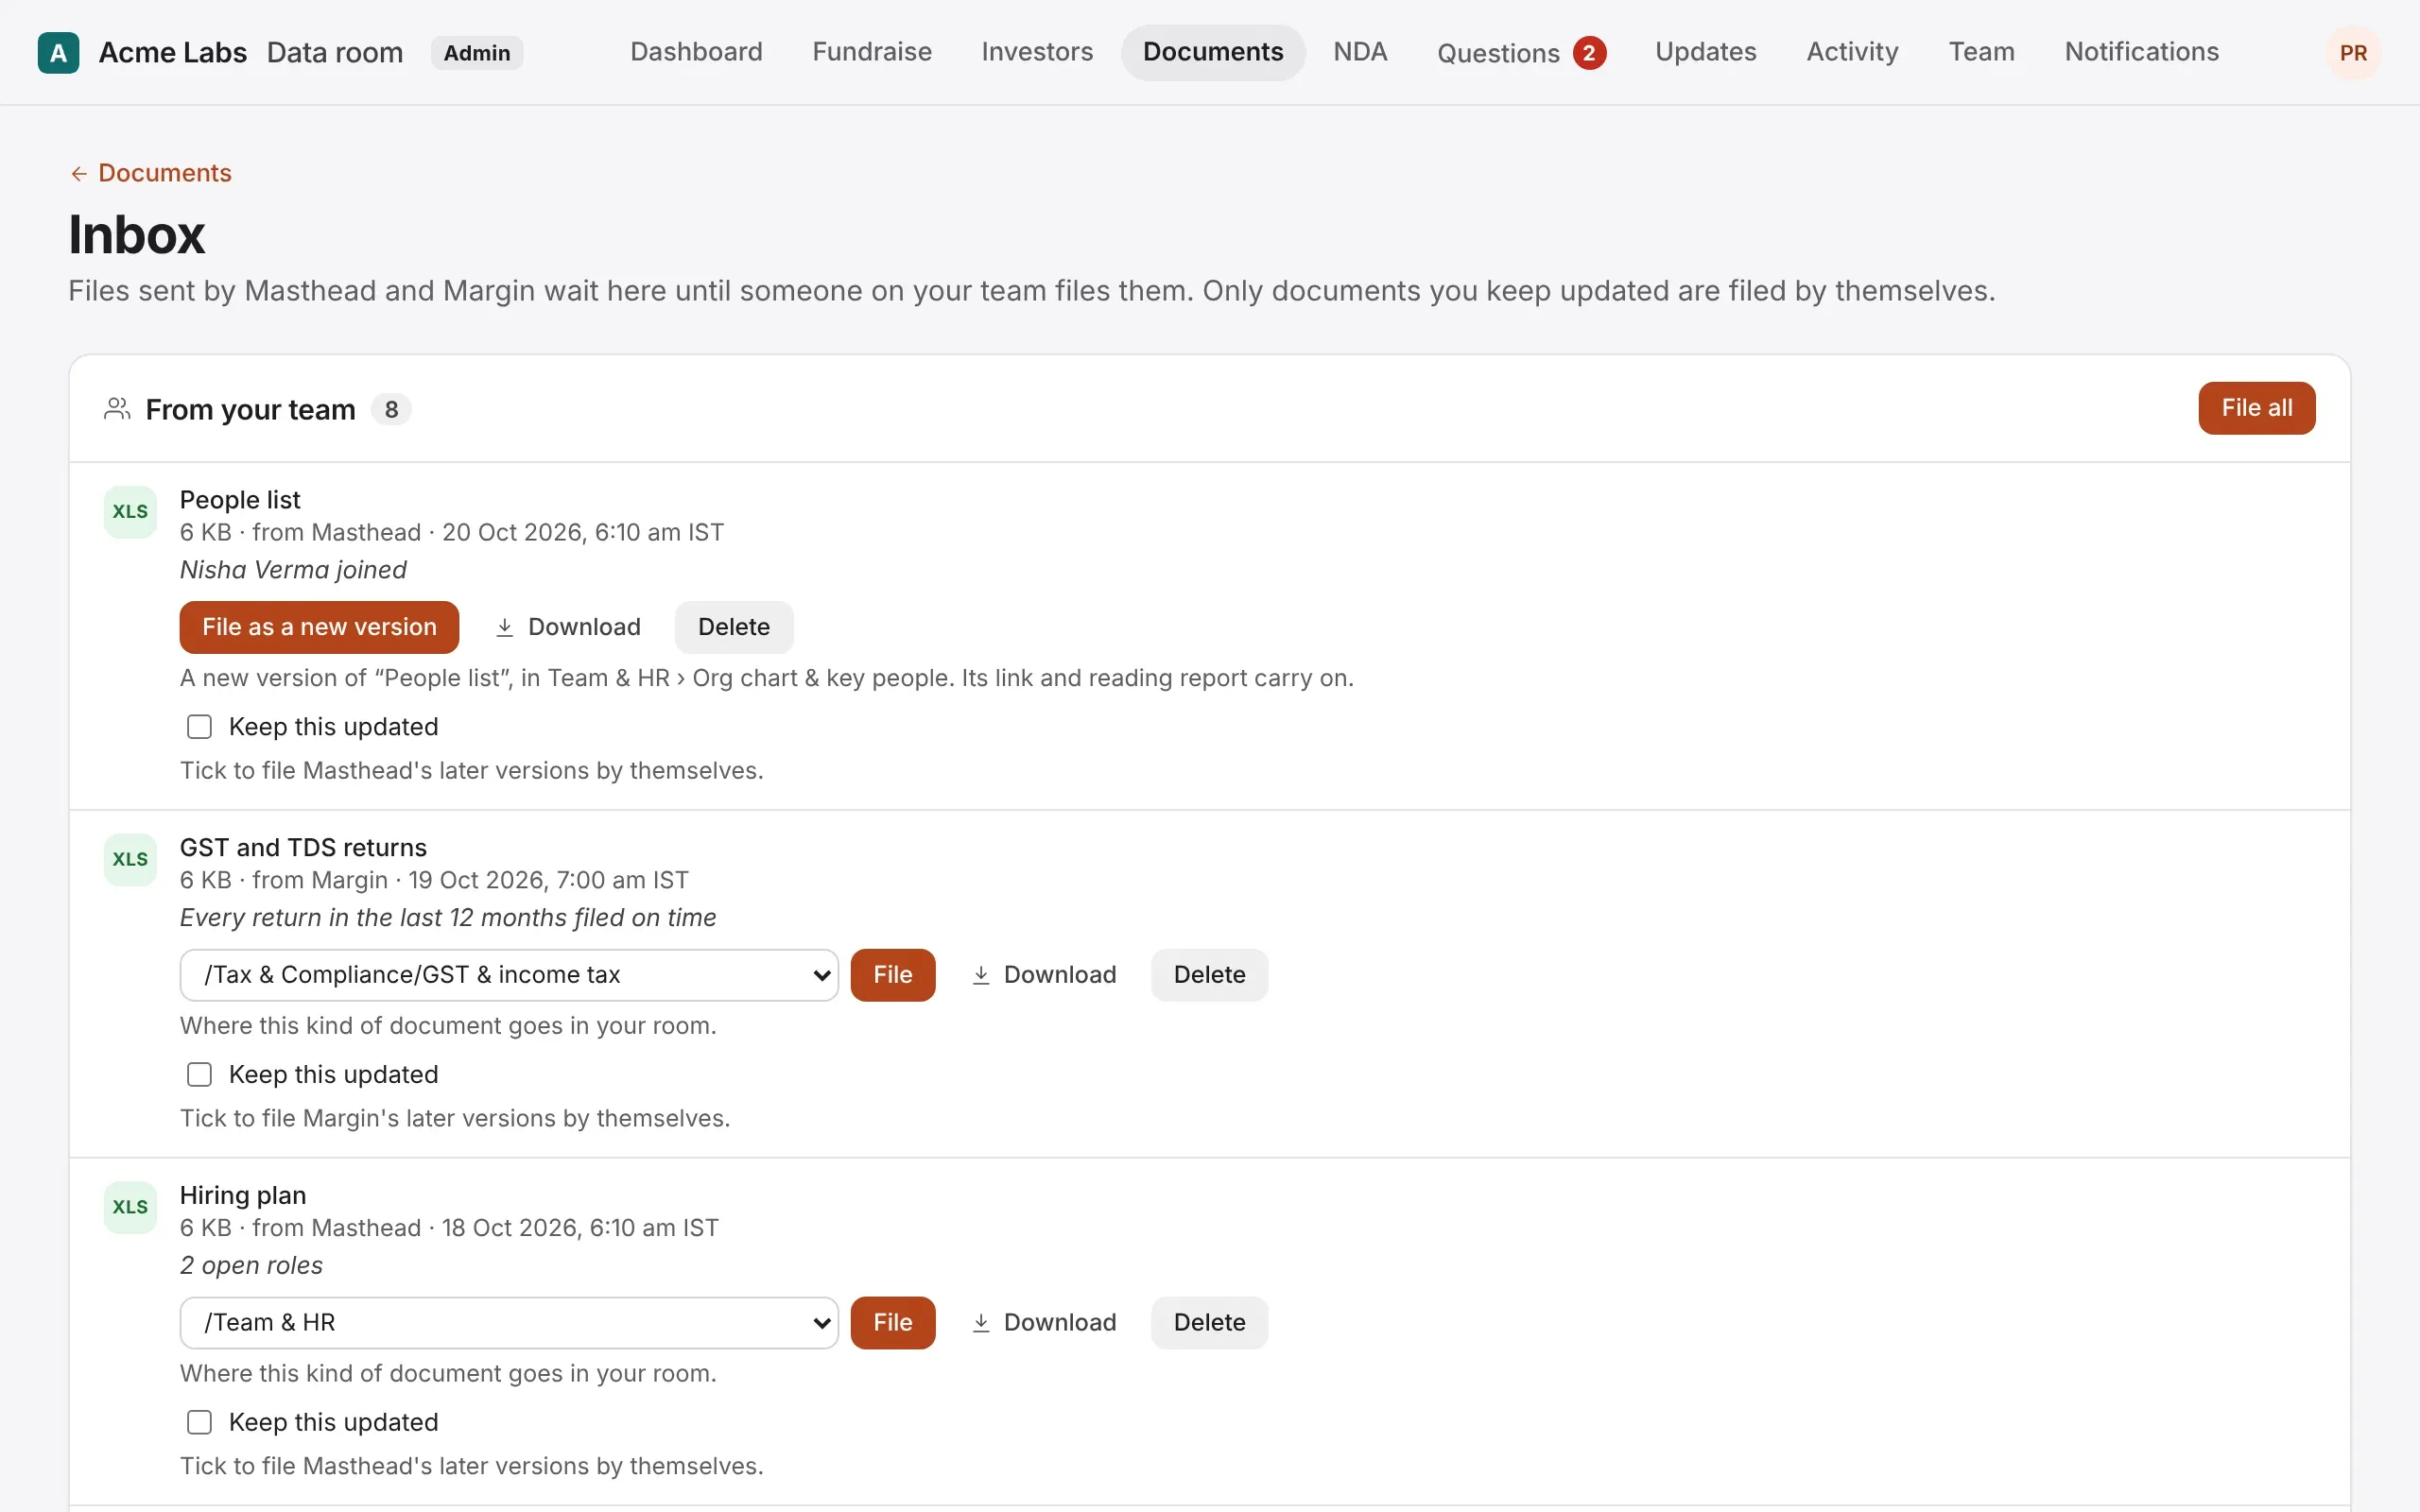
Task: Click the Nisha Verma joined note
Action: pyautogui.click(x=293, y=570)
